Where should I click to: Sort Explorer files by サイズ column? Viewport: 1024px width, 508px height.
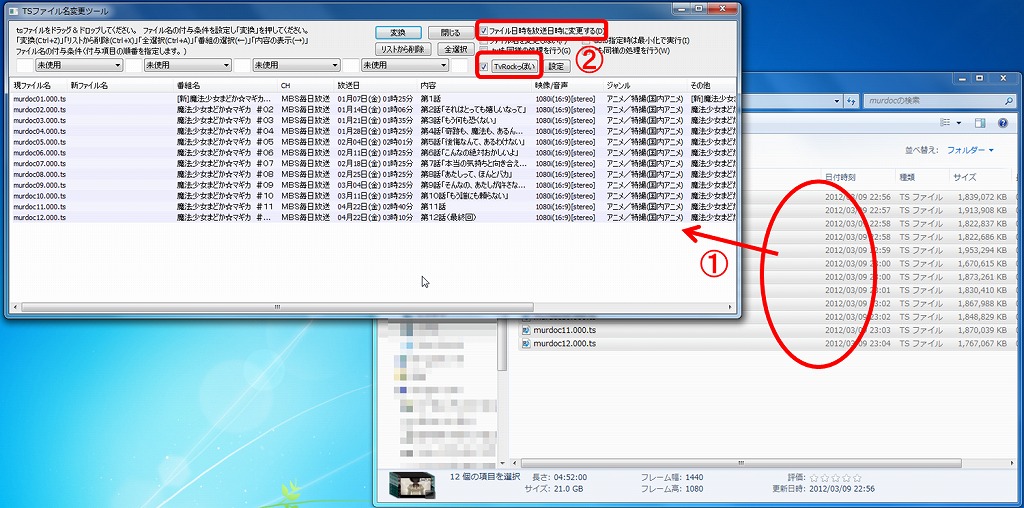(x=980, y=177)
